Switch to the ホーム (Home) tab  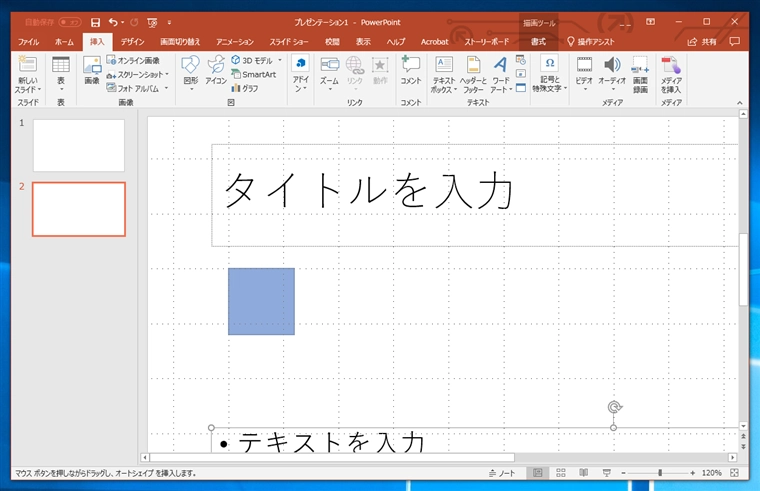pyautogui.click(x=64, y=42)
